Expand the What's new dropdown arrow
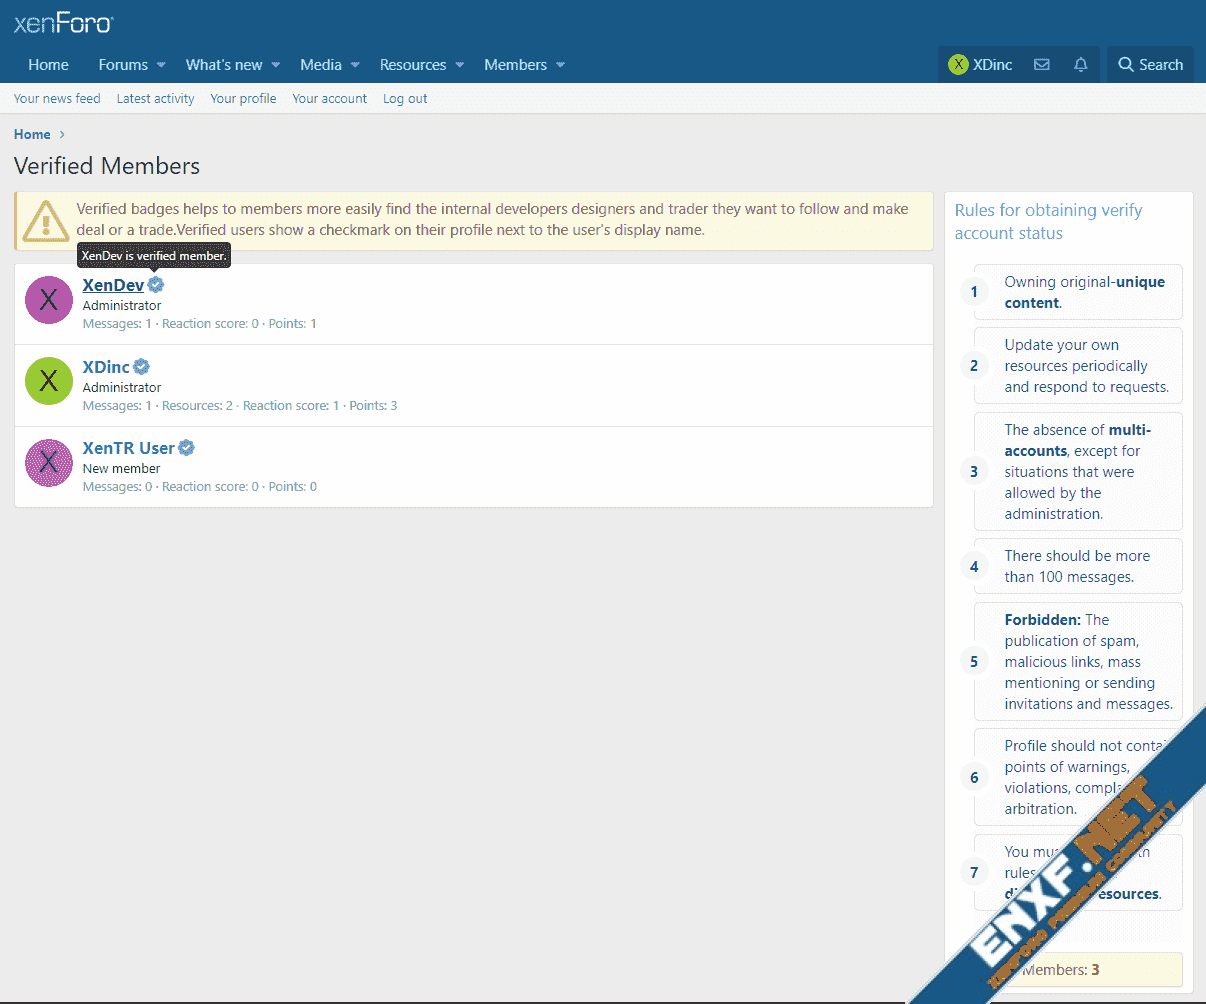The width and height of the screenshot is (1206, 1004). coord(276,65)
